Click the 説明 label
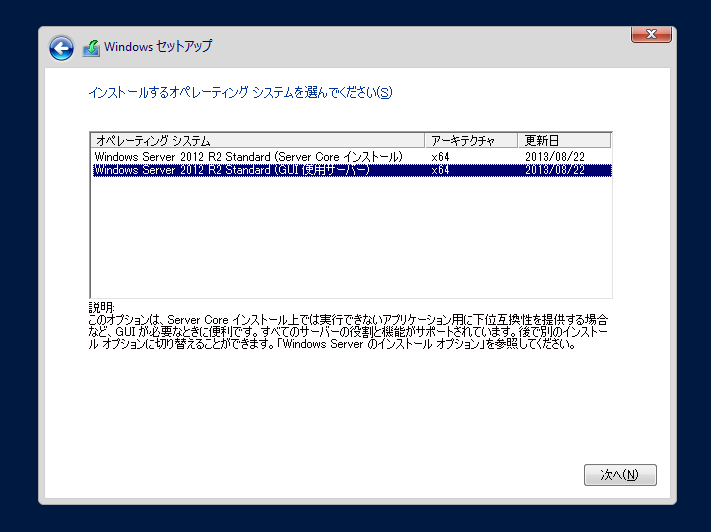Viewport: 711px width, 532px height. tap(101, 308)
